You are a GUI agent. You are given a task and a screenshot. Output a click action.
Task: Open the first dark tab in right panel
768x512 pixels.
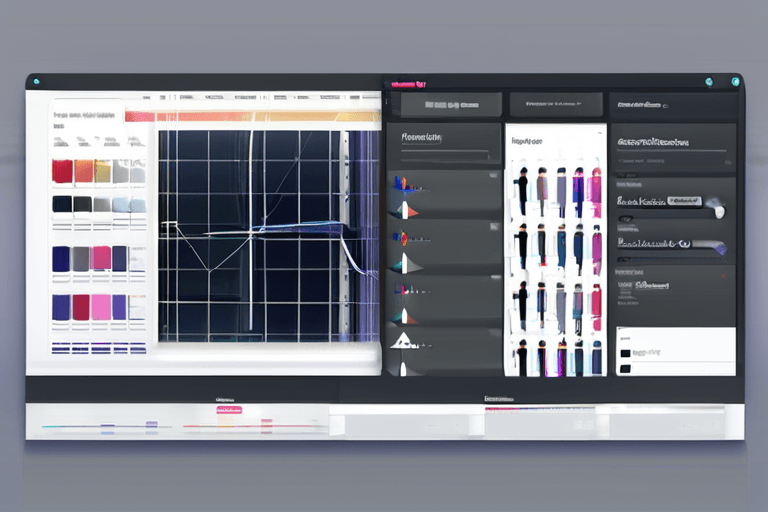click(x=450, y=104)
